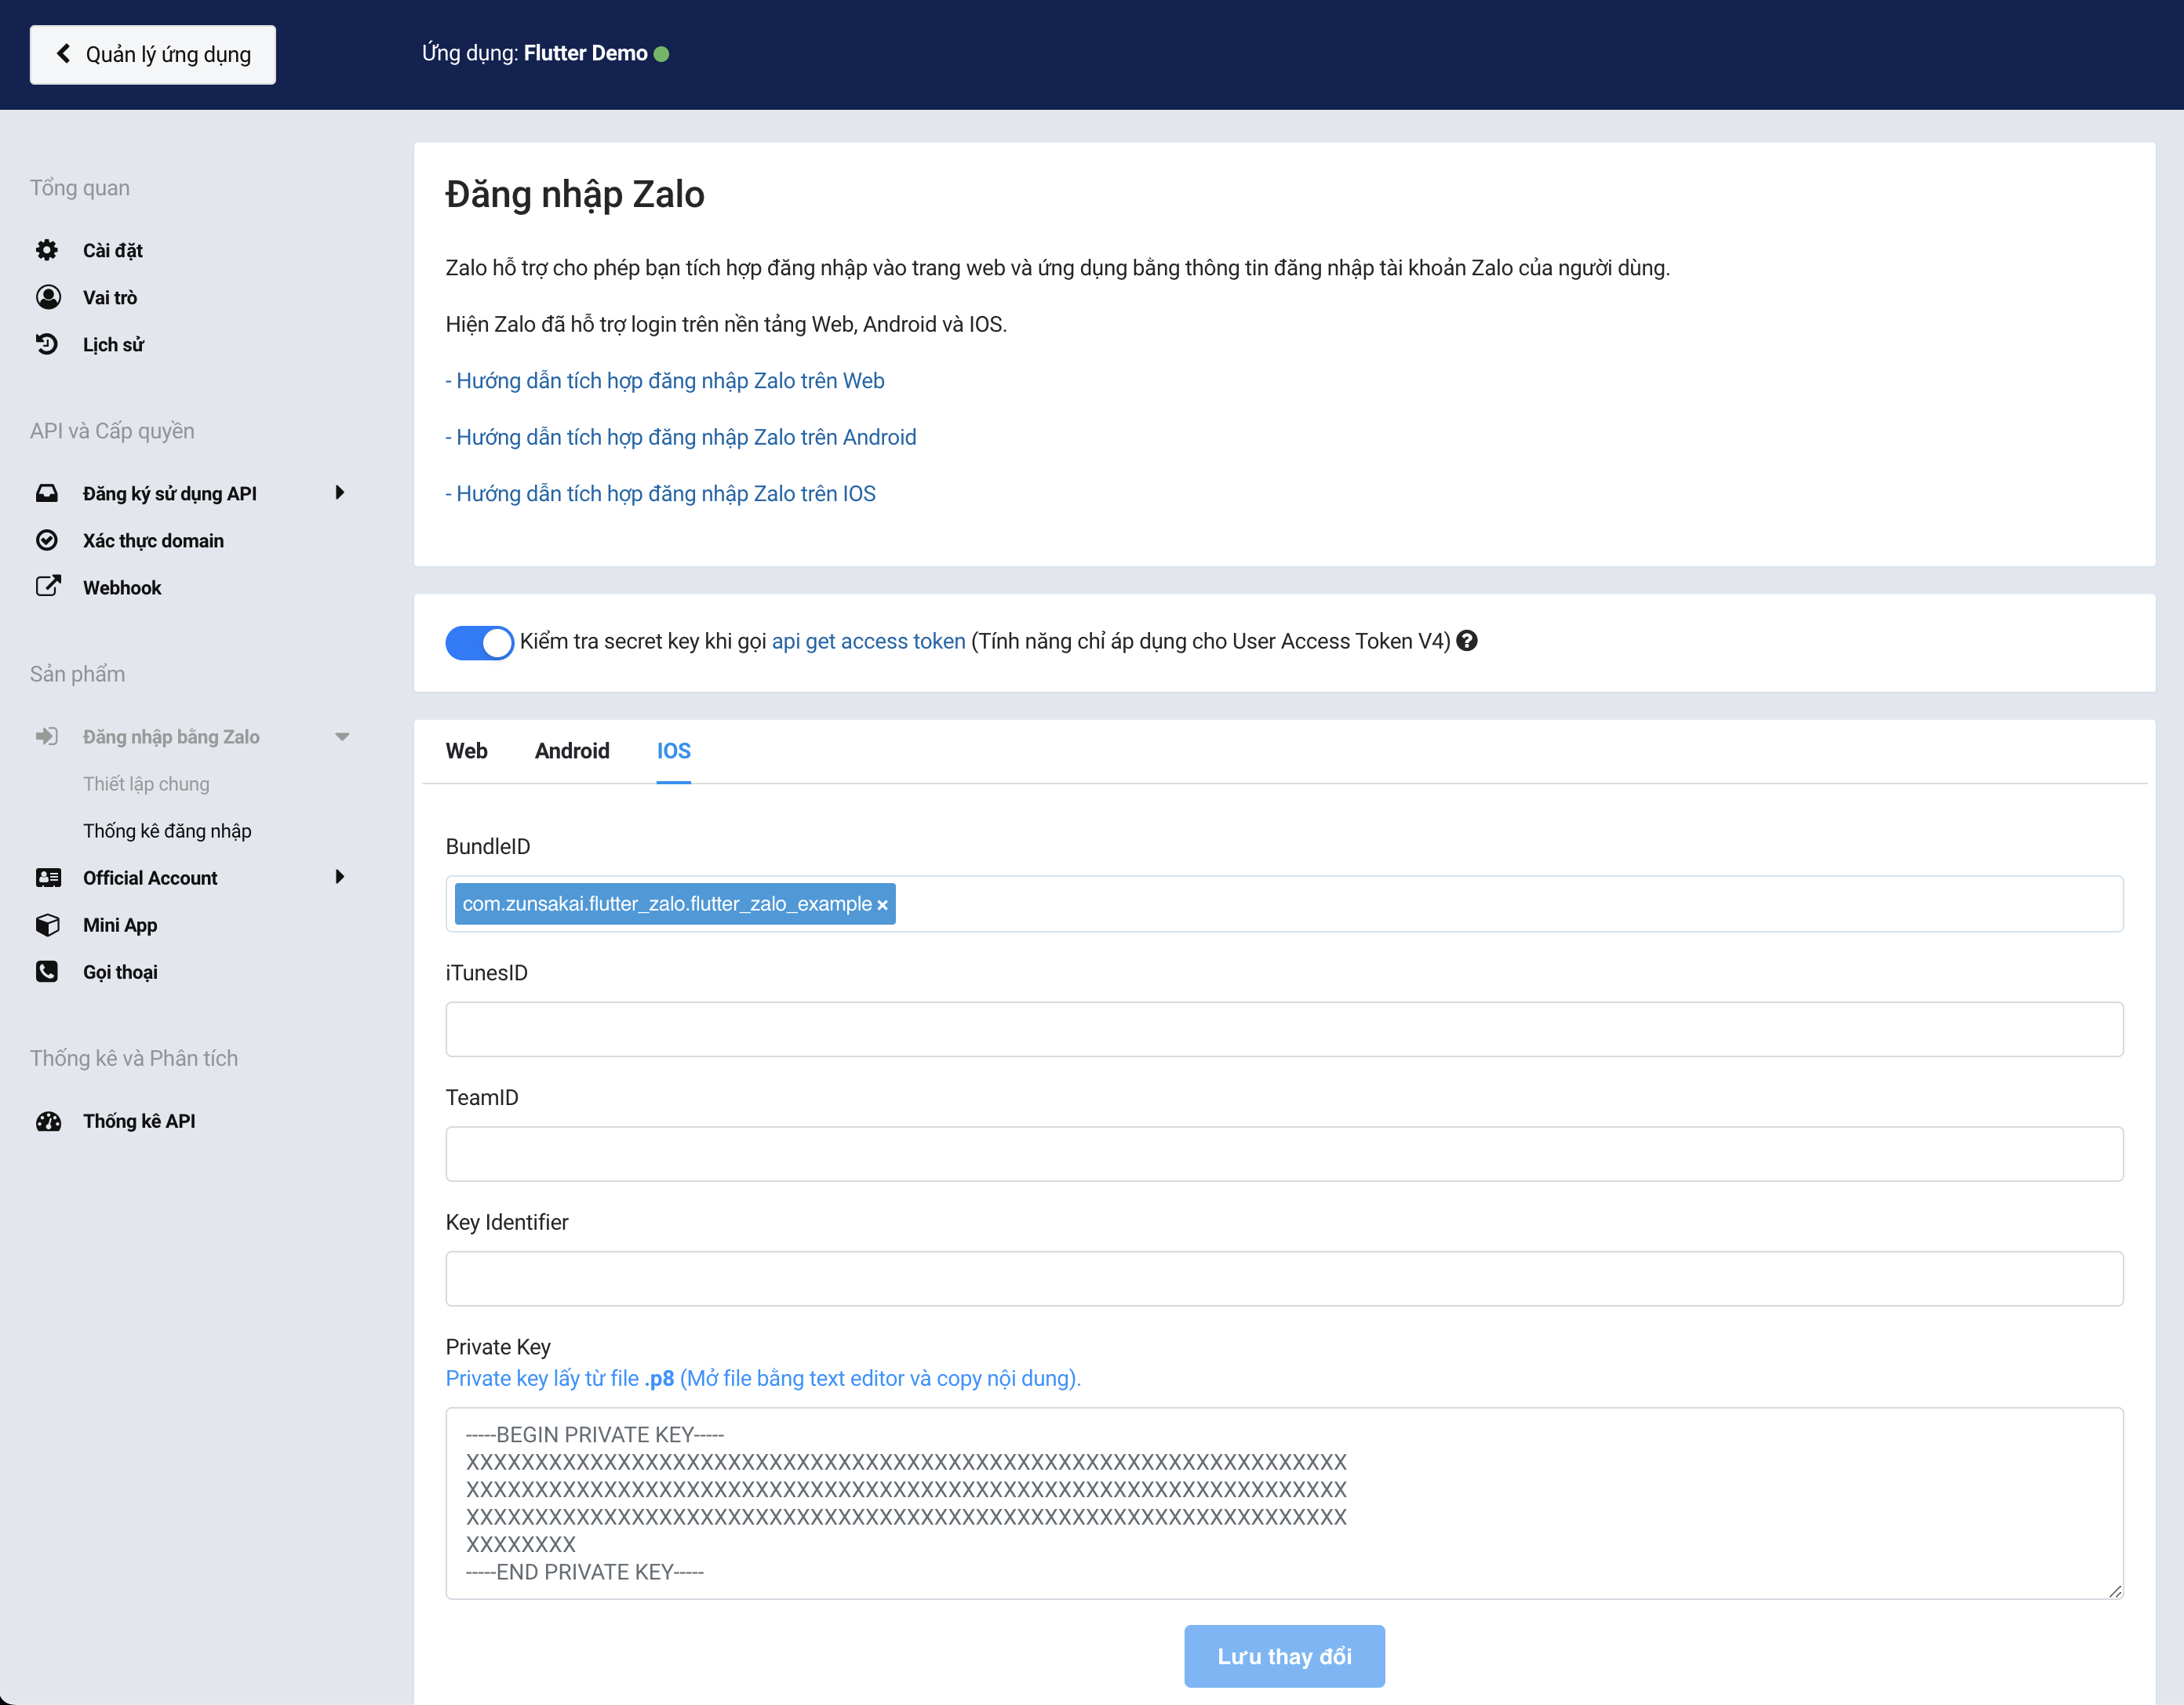The height and width of the screenshot is (1705, 2184).
Task: Click the Cài đặt gear icon
Action: 47,250
